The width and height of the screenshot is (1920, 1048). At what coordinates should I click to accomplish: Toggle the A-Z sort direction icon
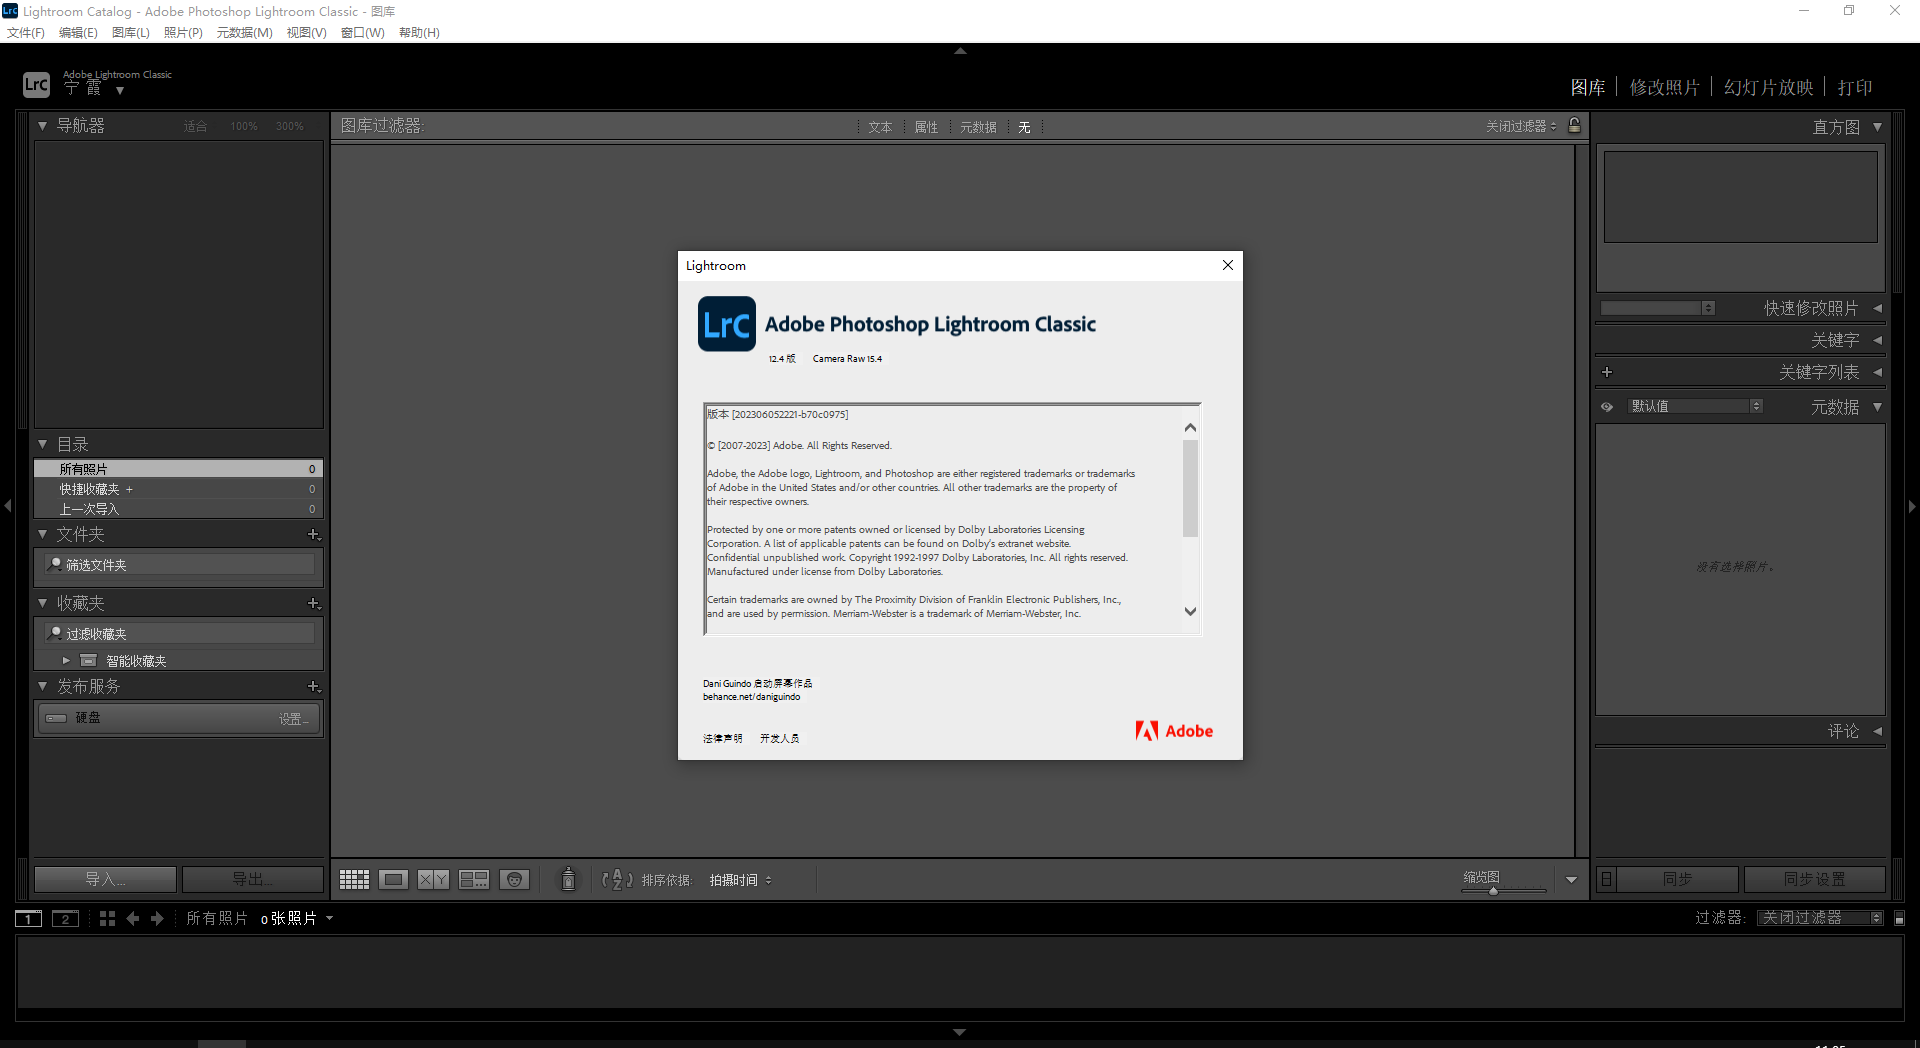pyautogui.click(x=617, y=879)
